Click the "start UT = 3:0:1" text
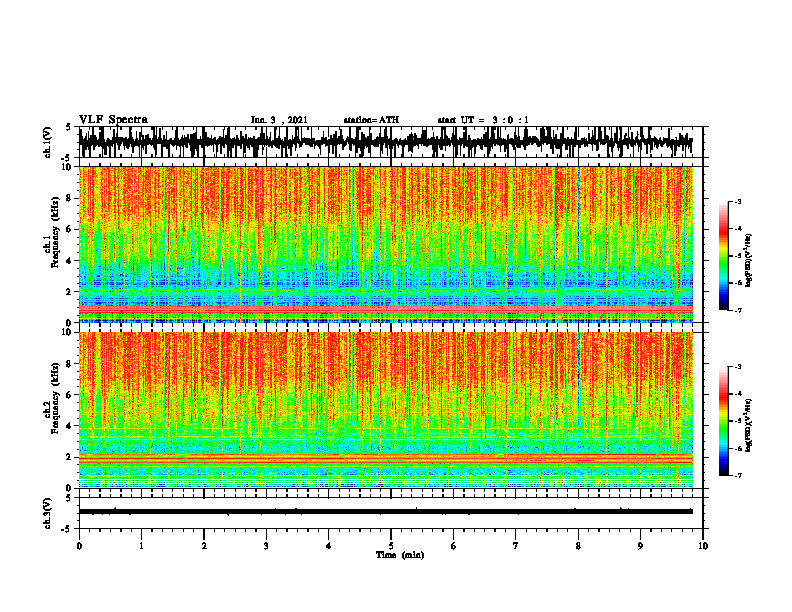The width and height of the screenshot is (792, 612). click(483, 120)
